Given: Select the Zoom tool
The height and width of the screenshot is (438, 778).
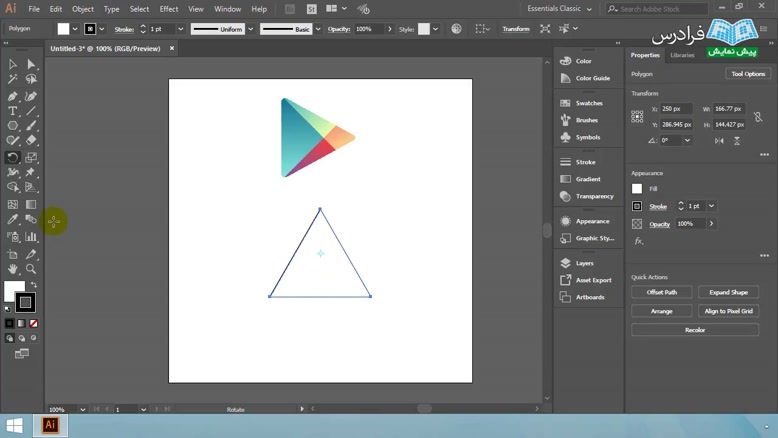Looking at the screenshot, I should (31, 269).
